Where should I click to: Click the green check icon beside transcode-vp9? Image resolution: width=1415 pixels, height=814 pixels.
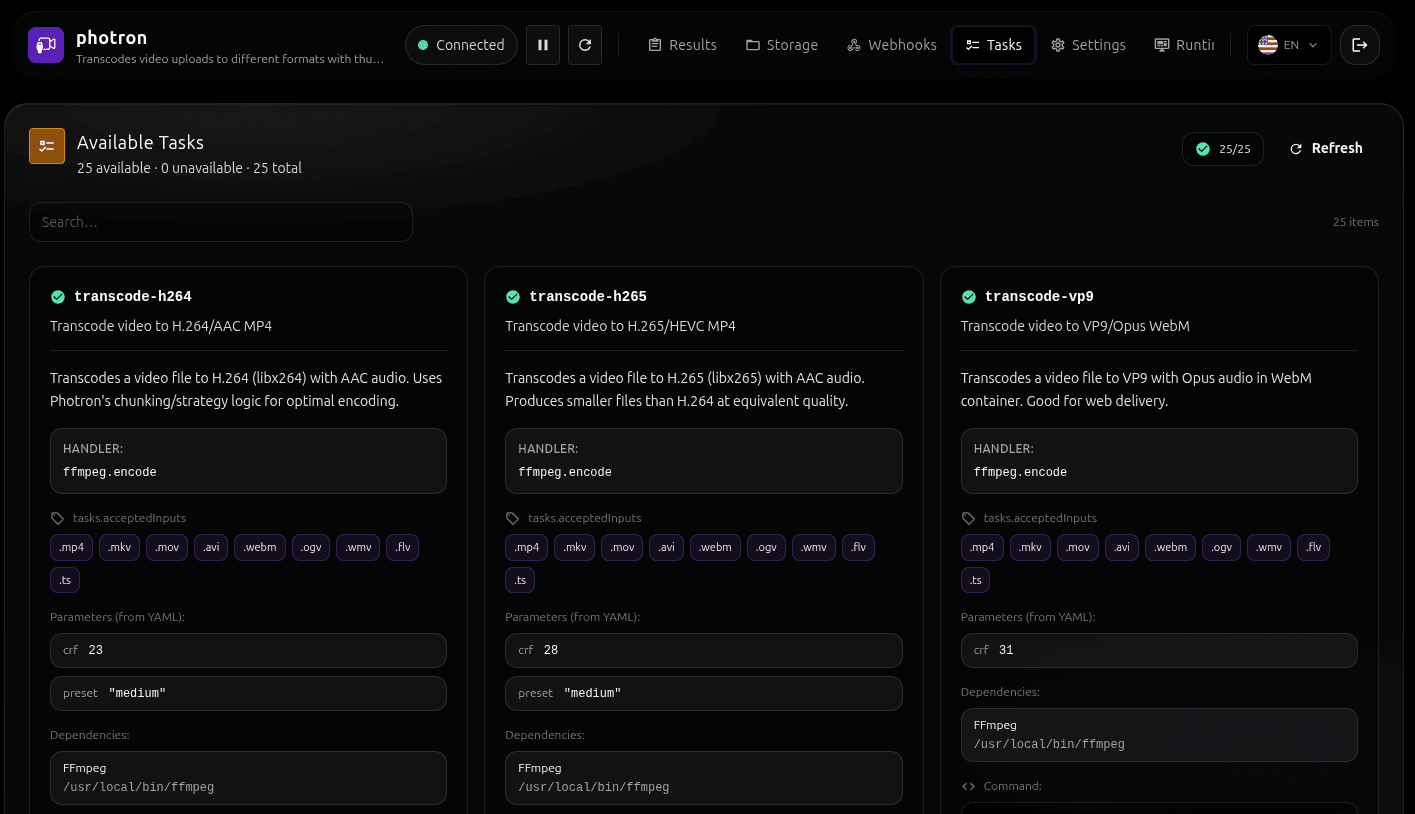tap(969, 297)
